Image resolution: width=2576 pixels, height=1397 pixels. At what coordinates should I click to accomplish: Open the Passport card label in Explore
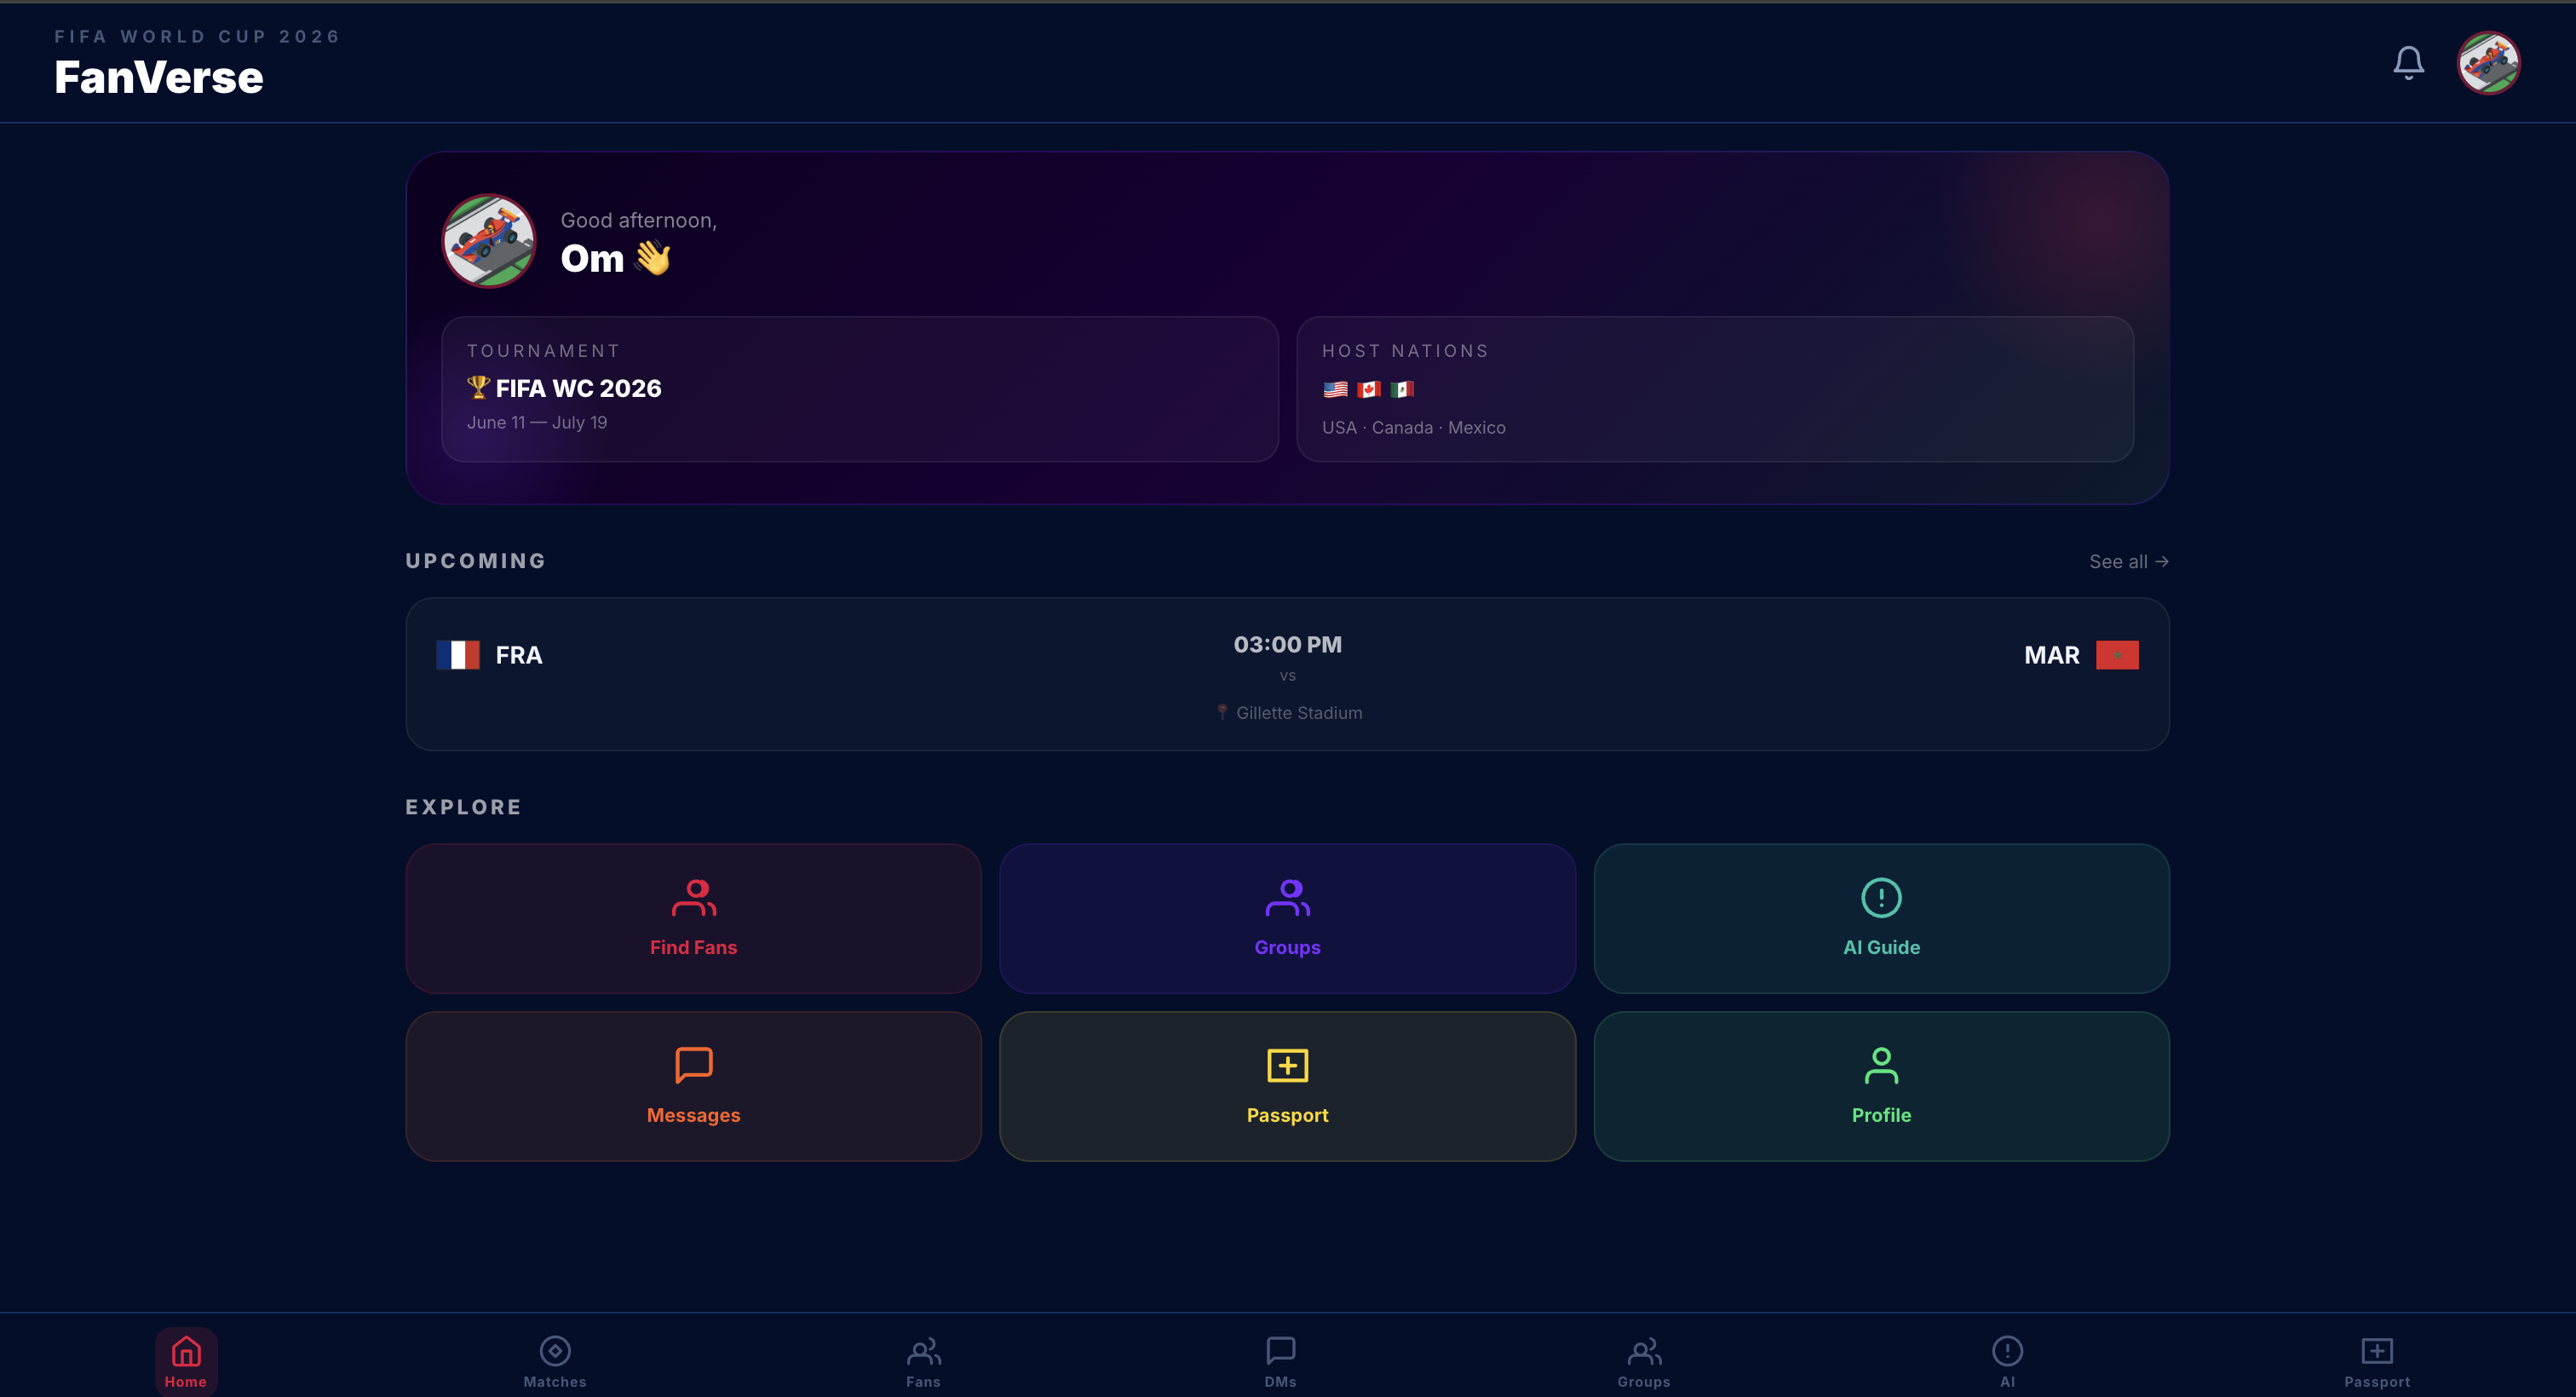(1288, 1115)
